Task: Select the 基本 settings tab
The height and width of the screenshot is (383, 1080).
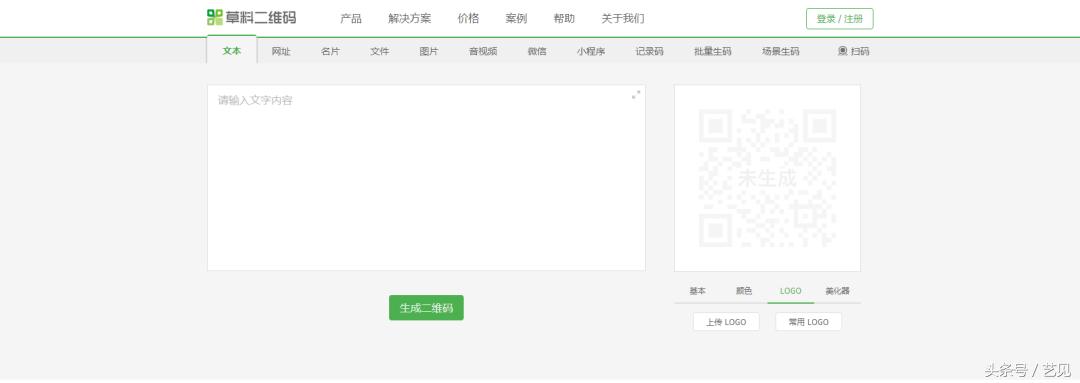Action: pyautogui.click(x=698, y=291)
